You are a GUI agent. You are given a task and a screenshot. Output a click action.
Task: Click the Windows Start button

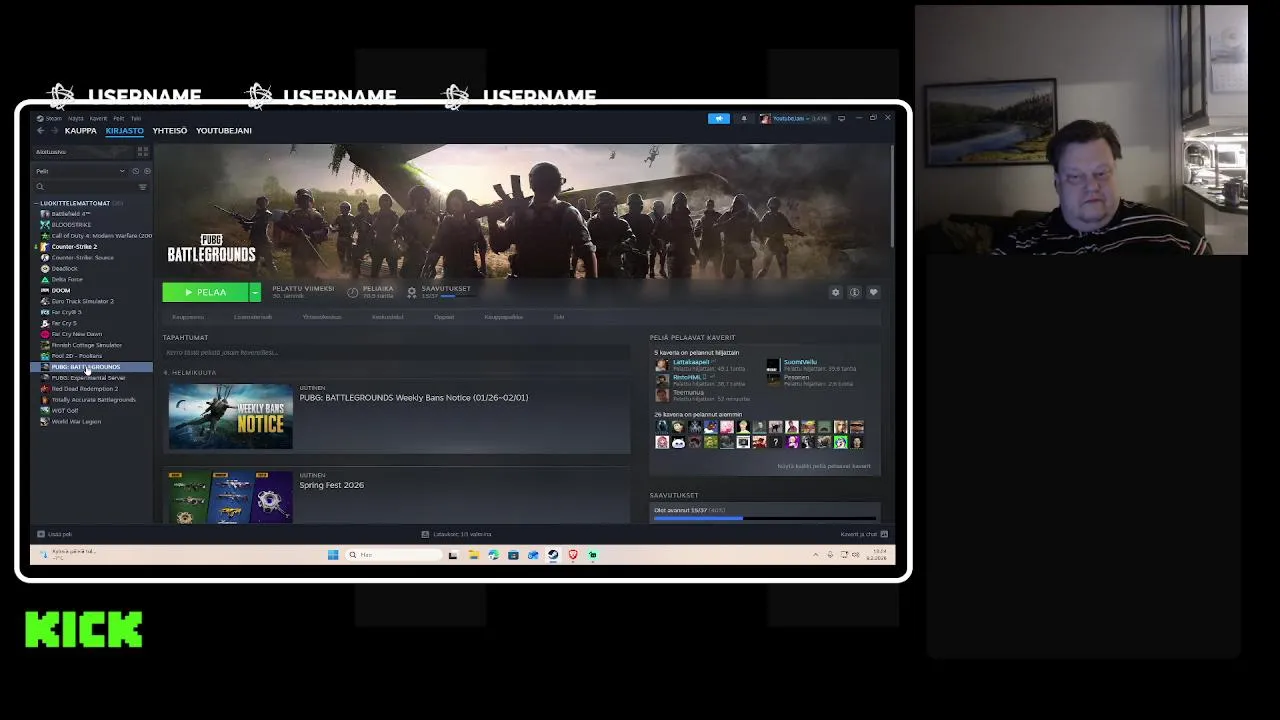point(333,555)
